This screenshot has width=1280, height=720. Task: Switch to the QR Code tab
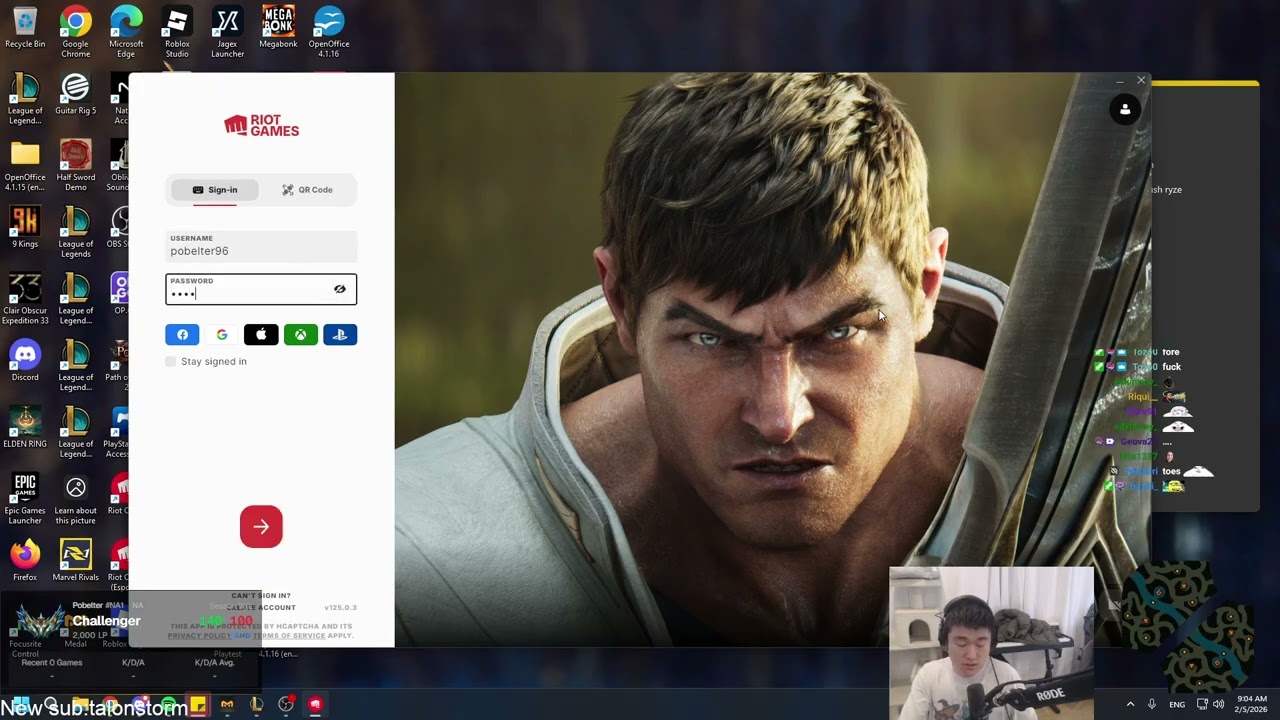[307, 190]
